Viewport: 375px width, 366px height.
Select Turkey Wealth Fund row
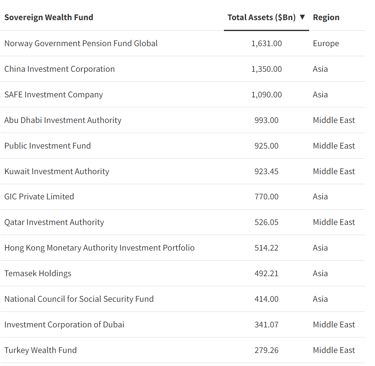pyautogui.click(x=183, y=350)
